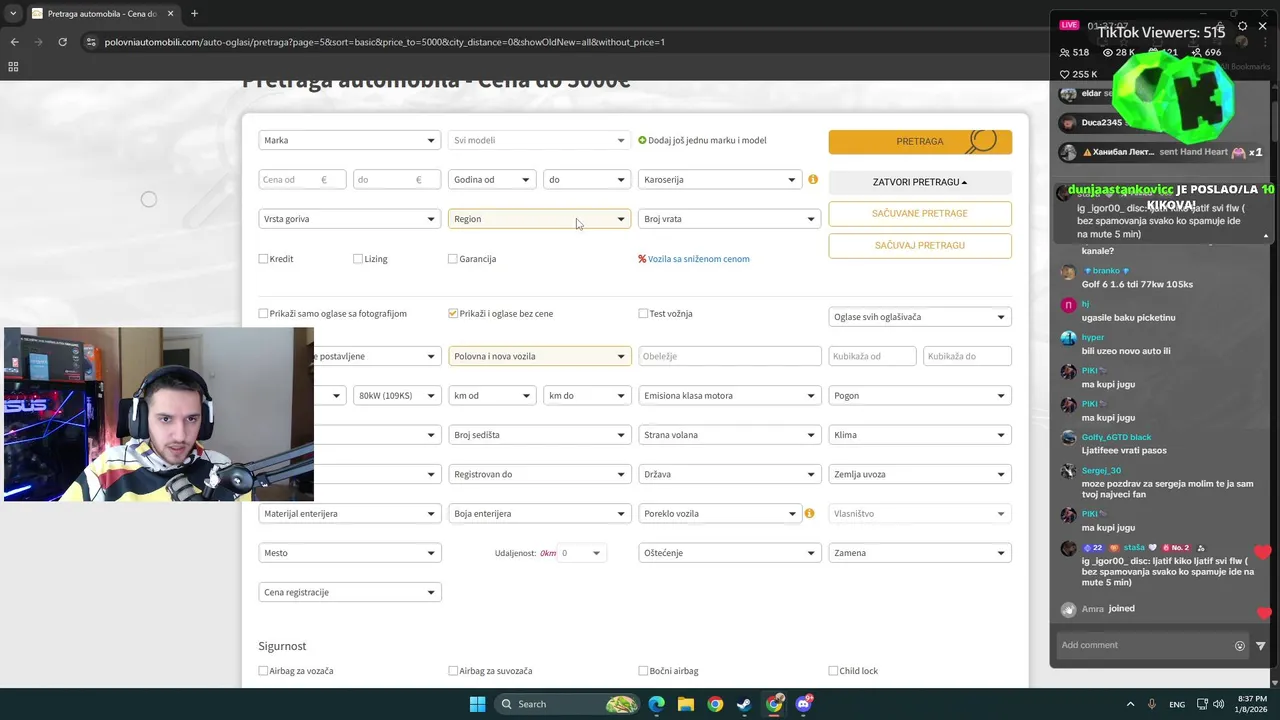The image size is (1280, 720).
Task: Reload the page with the refresh icon
Action: click(62, 42)
